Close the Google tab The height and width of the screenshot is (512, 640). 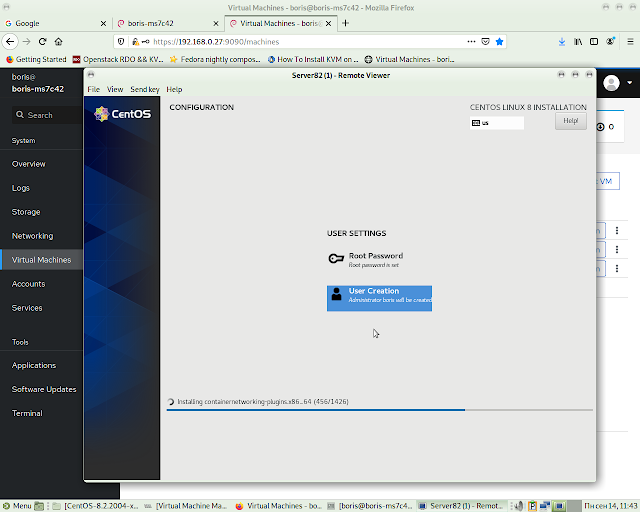tap(103, 24)
